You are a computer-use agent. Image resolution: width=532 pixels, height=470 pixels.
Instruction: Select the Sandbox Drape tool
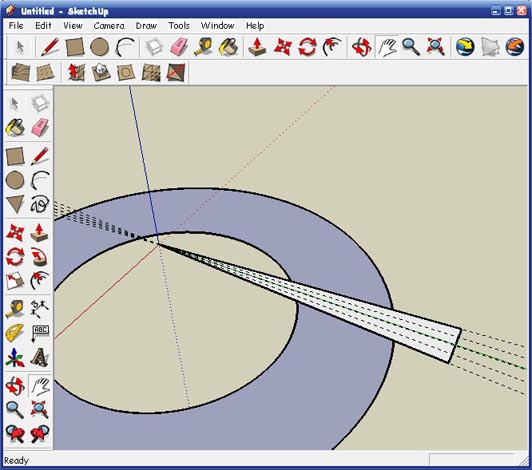tap(126, 72)
